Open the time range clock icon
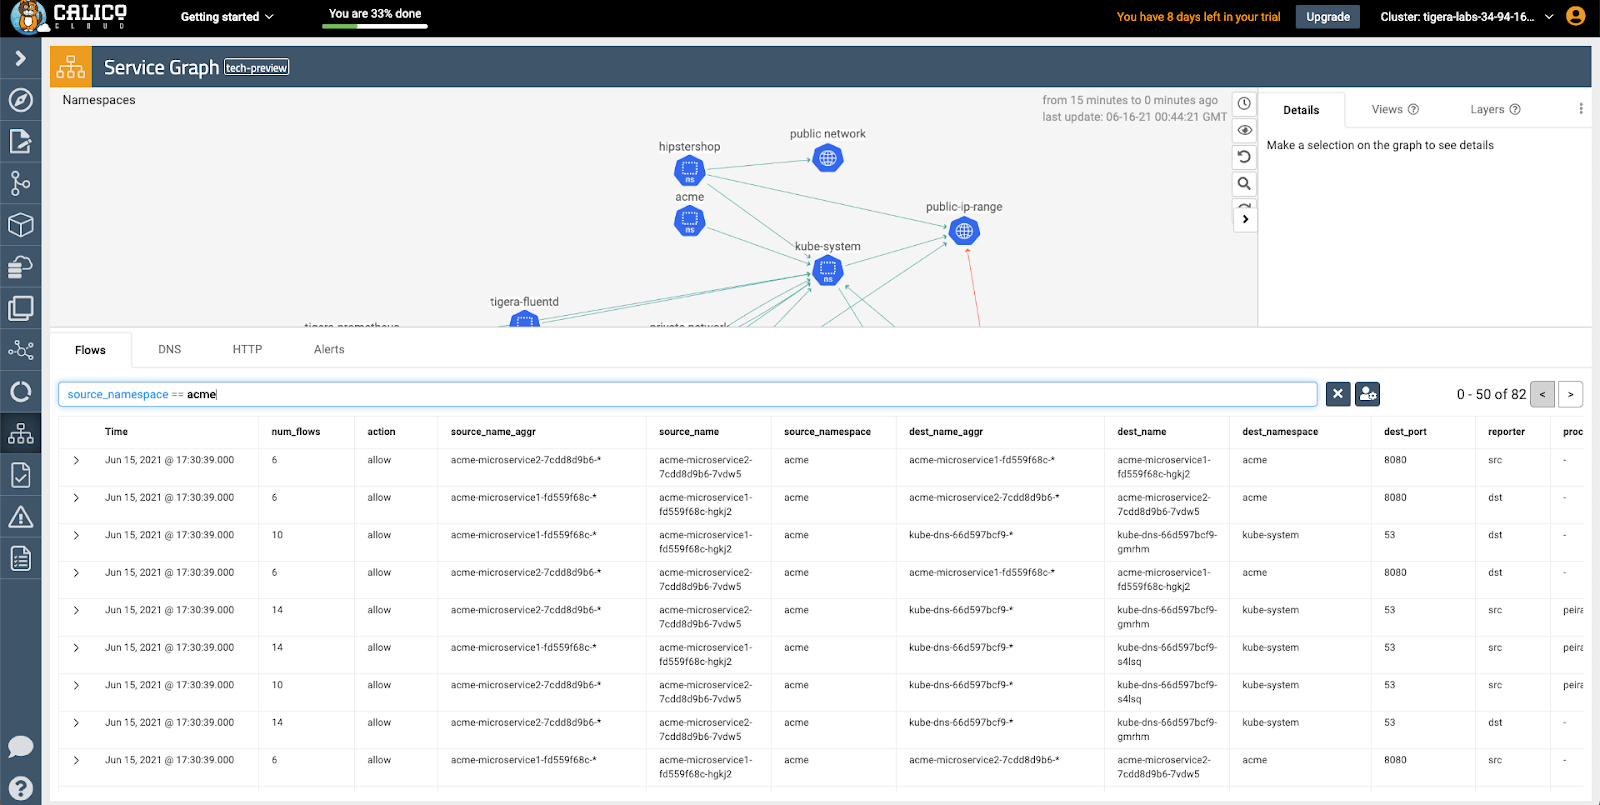The image size is (1600, 805). (x=1244, y=103)
